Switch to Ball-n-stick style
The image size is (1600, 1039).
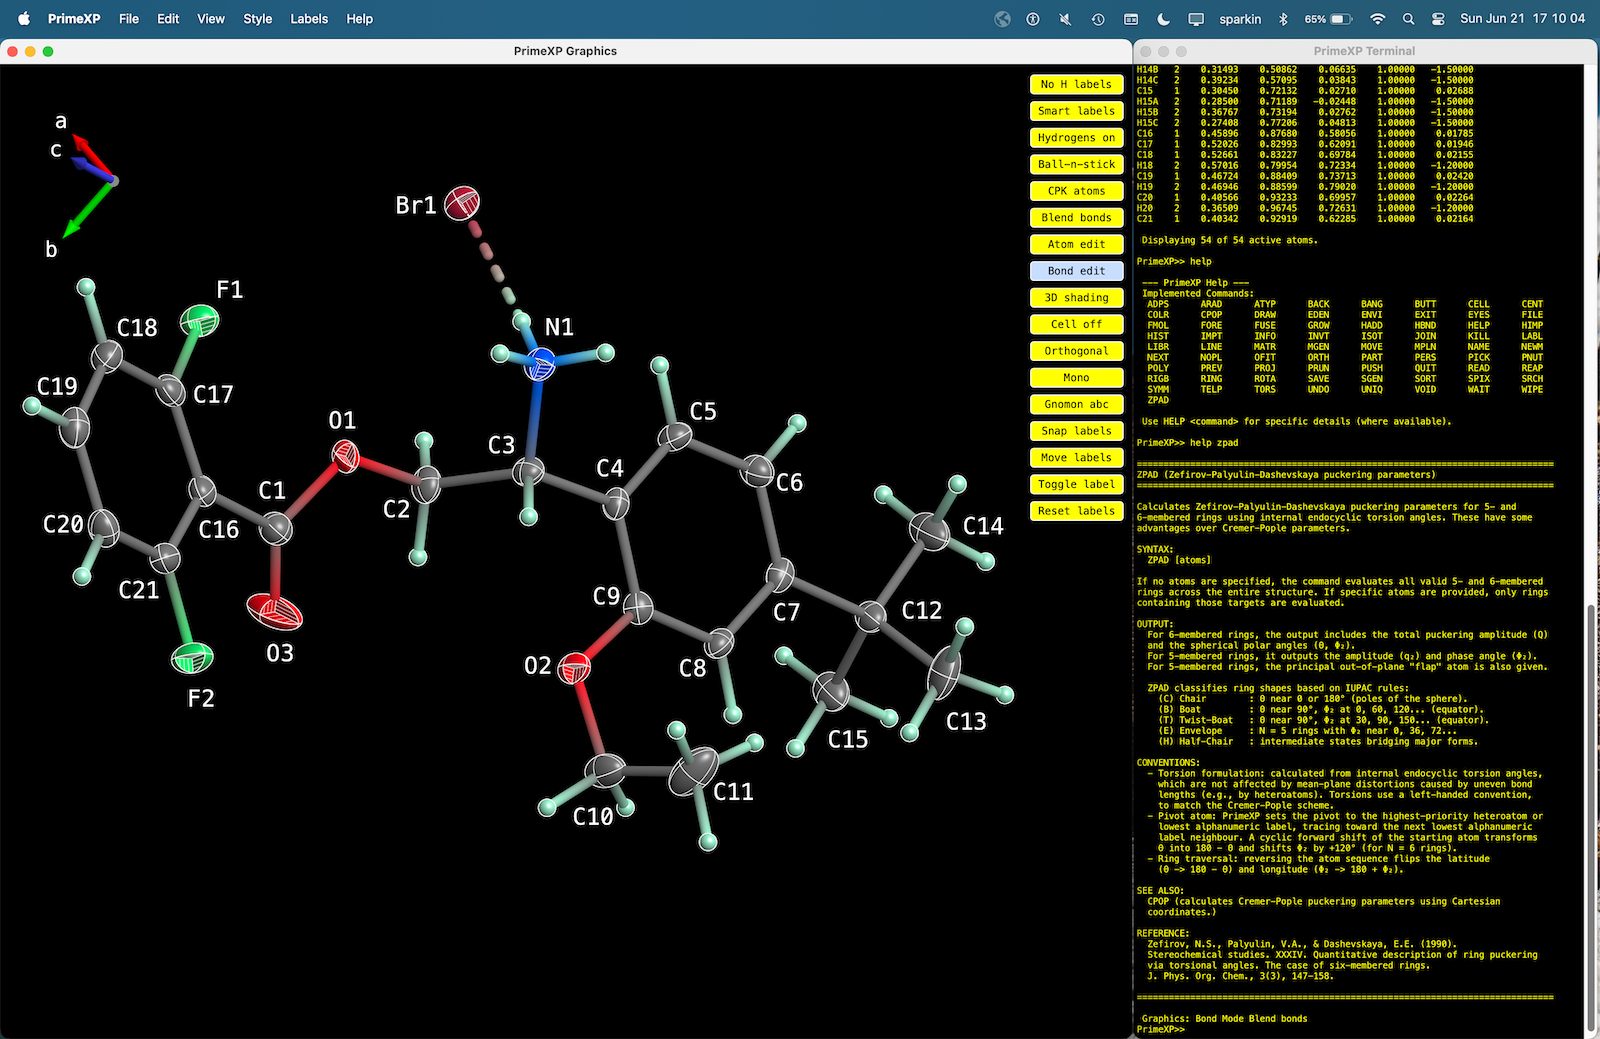1076,164
